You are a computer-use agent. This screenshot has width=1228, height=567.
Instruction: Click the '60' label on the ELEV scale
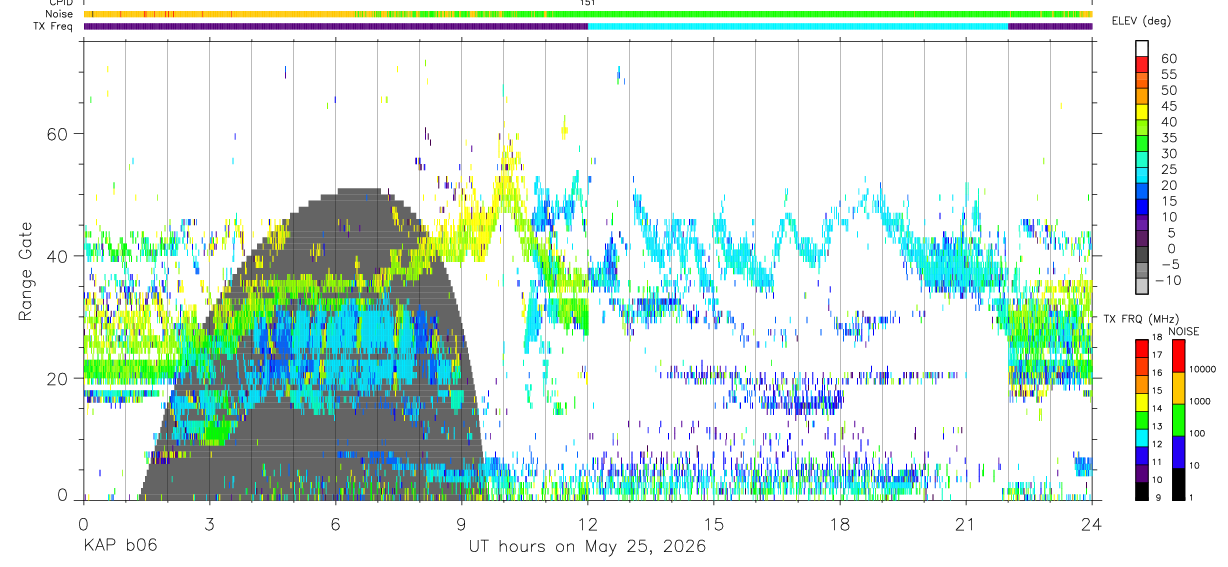tap(1168, 57)
